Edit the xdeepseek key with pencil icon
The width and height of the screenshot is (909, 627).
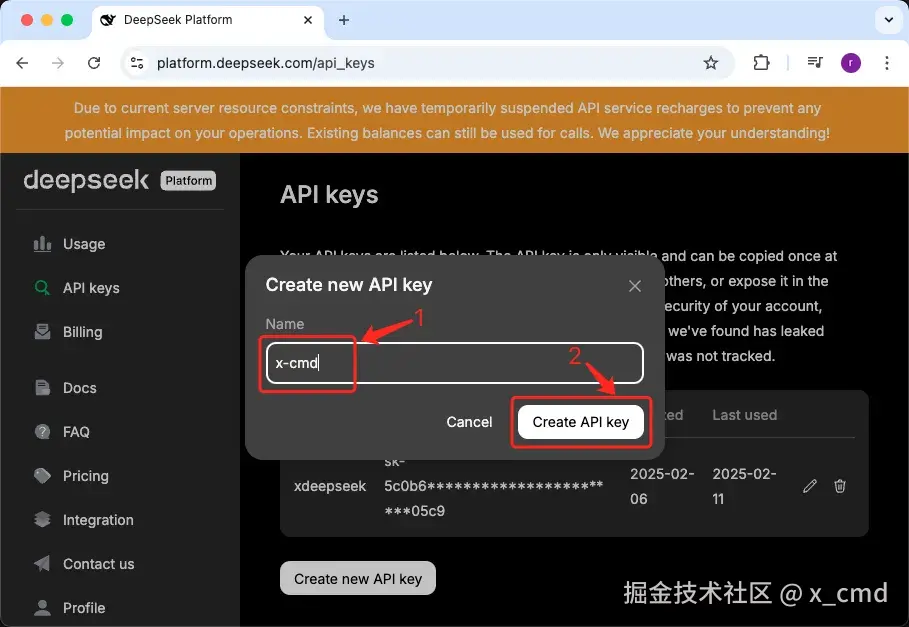(810, 486)
